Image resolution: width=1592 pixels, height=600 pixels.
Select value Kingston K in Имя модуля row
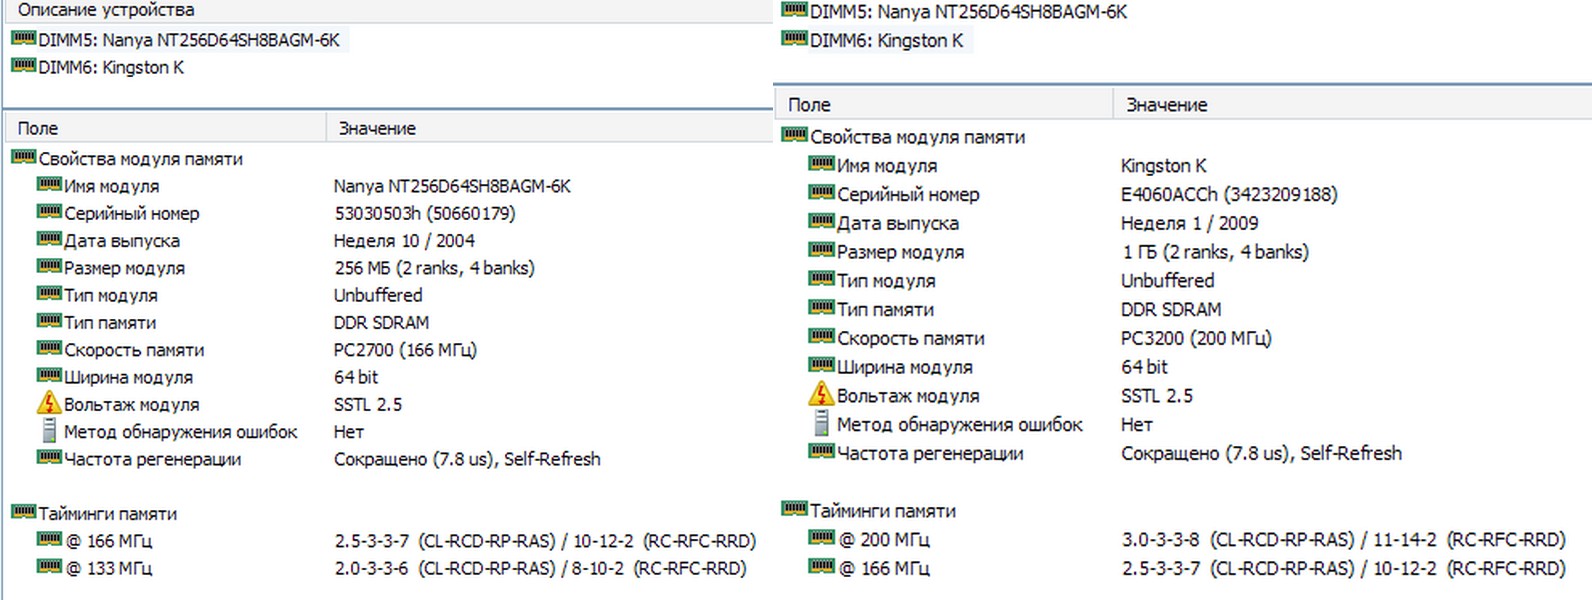[1164, 165]
